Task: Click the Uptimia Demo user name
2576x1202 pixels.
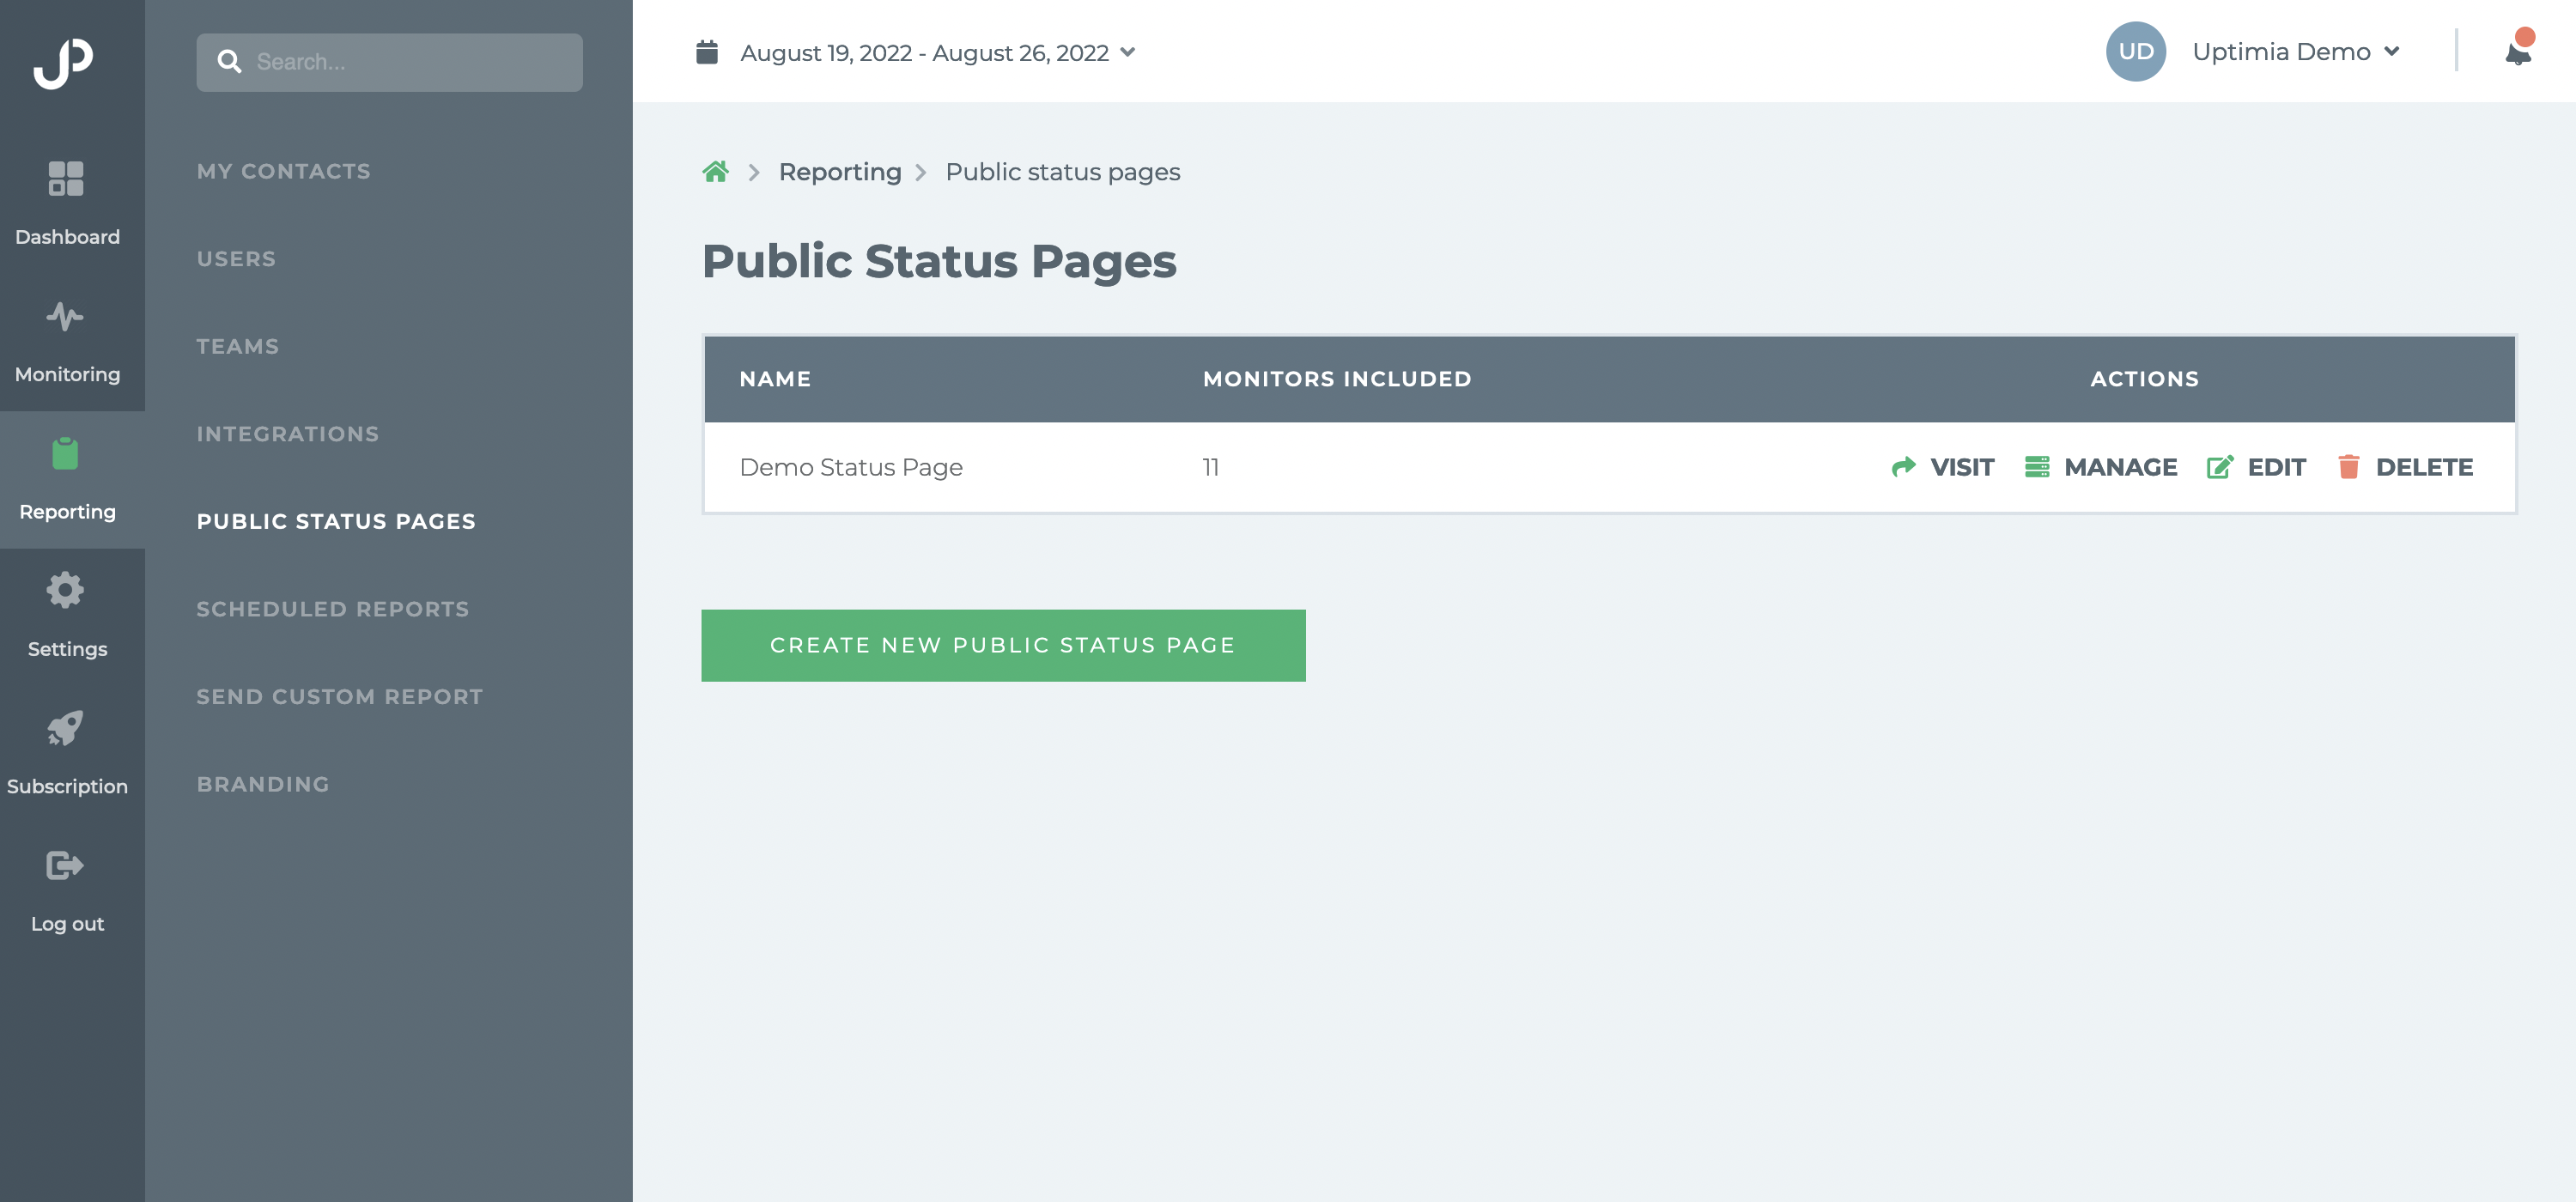Action: click(2281, 52)
